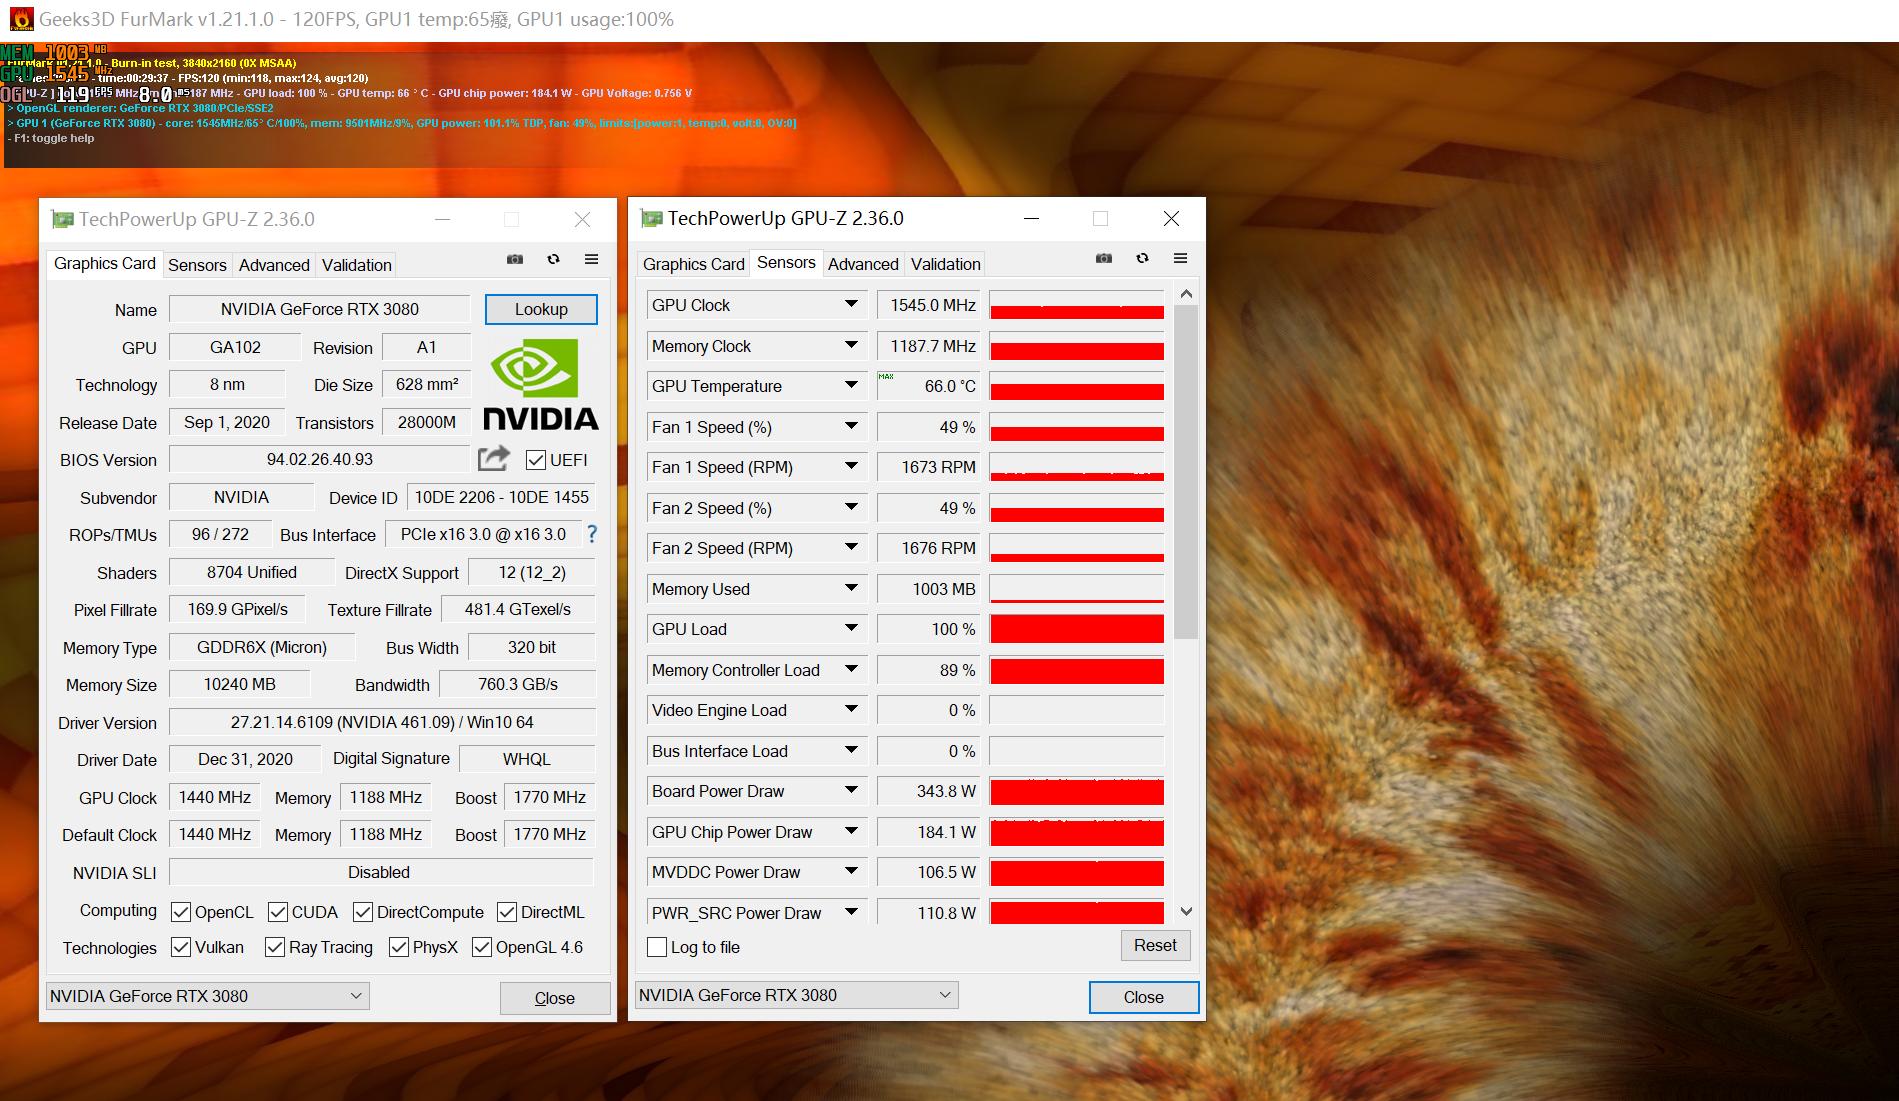
Task: Click the Device ID value 10DE 2206
Action: [501, 497]
